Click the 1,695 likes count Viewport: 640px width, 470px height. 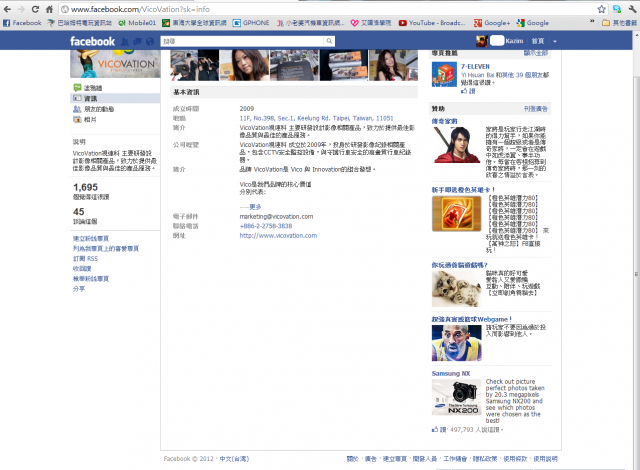pyautogui.click(x=86, y=187)
